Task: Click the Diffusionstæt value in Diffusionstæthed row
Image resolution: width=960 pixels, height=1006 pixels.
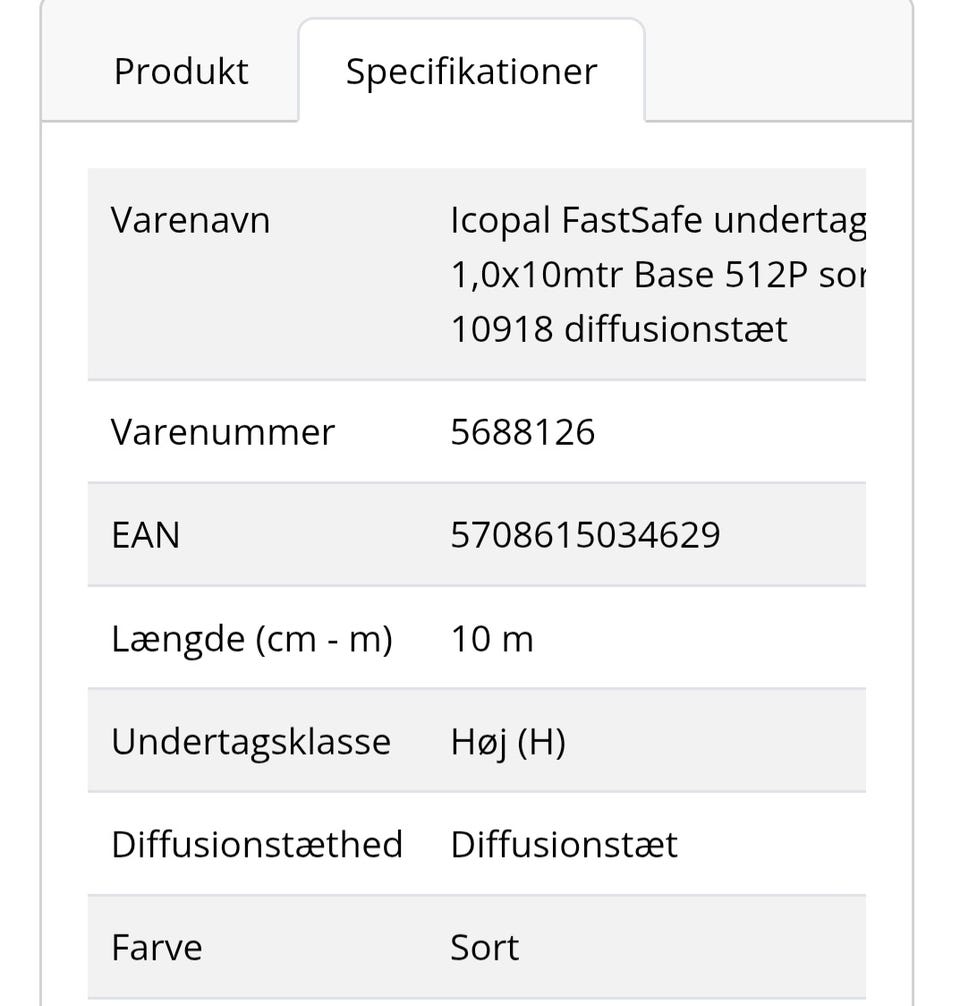Action: click(564, 844)
